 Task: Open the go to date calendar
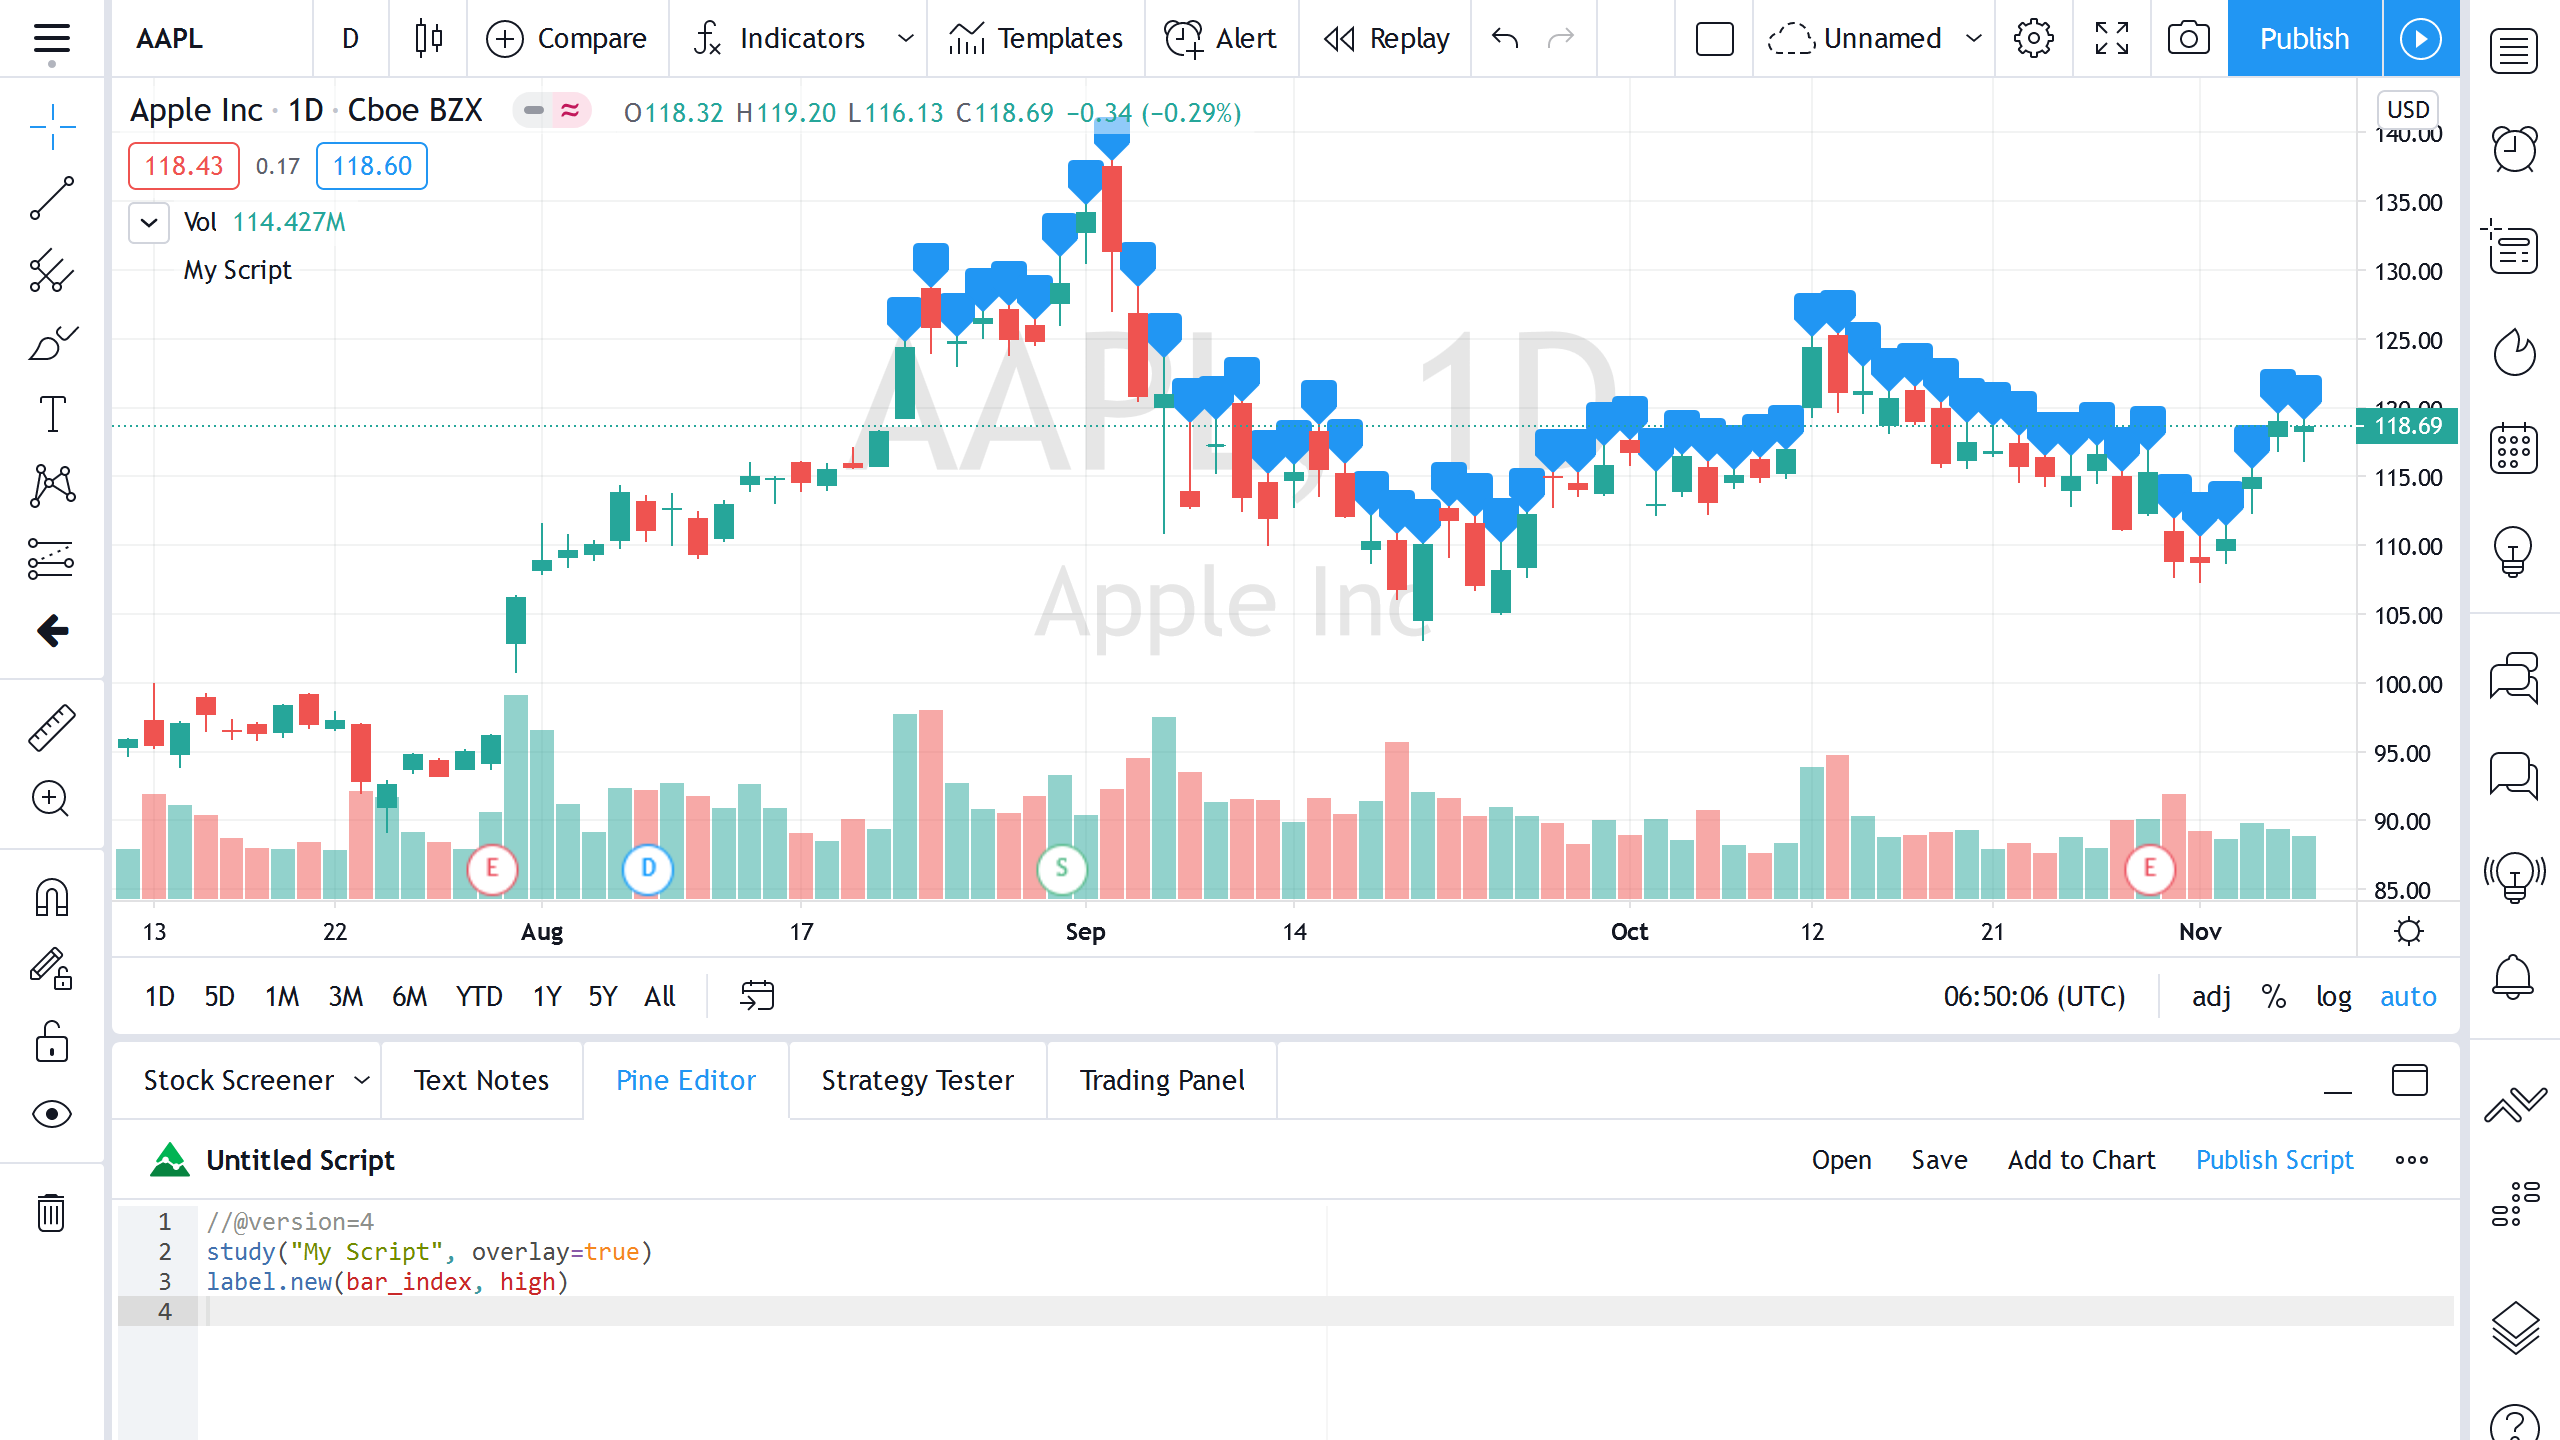[757, 996]
